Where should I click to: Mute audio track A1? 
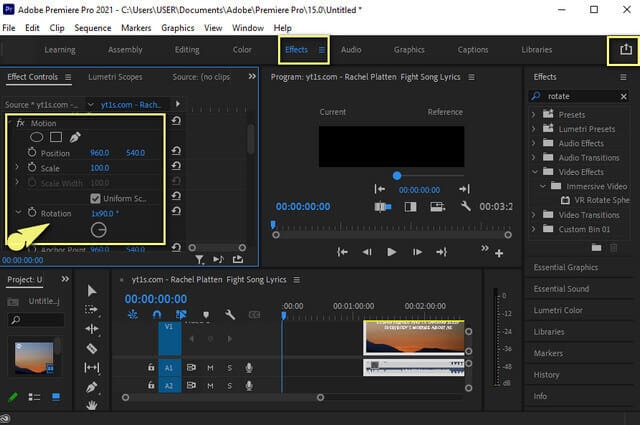211,368
